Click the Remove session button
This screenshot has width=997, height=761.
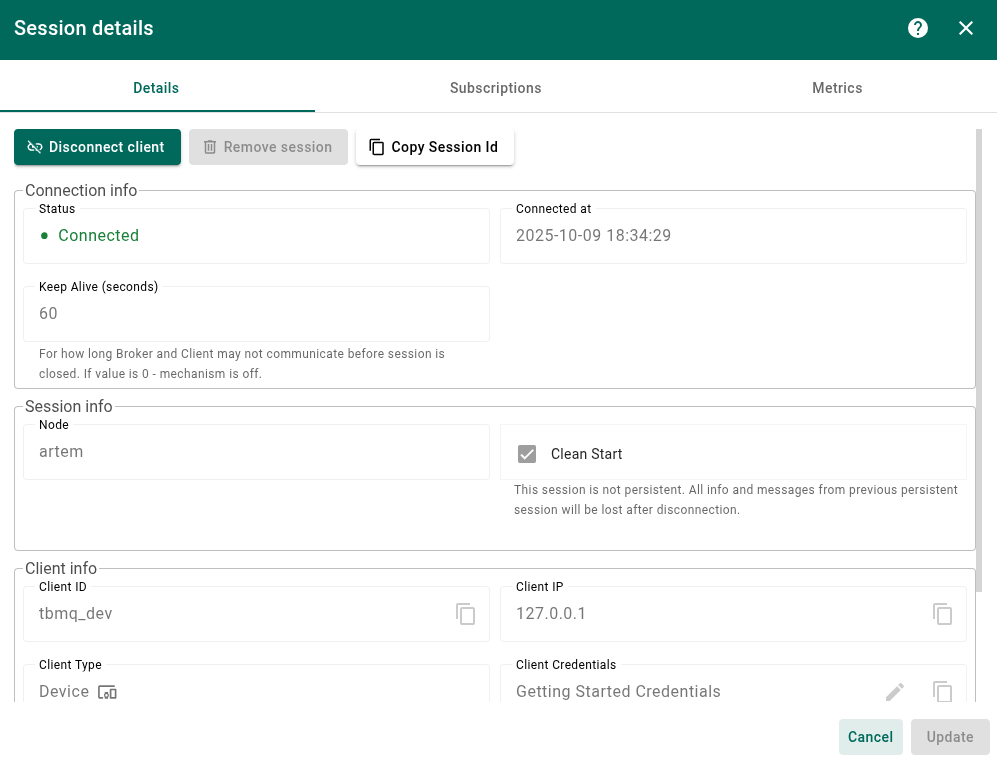(268, 147)
